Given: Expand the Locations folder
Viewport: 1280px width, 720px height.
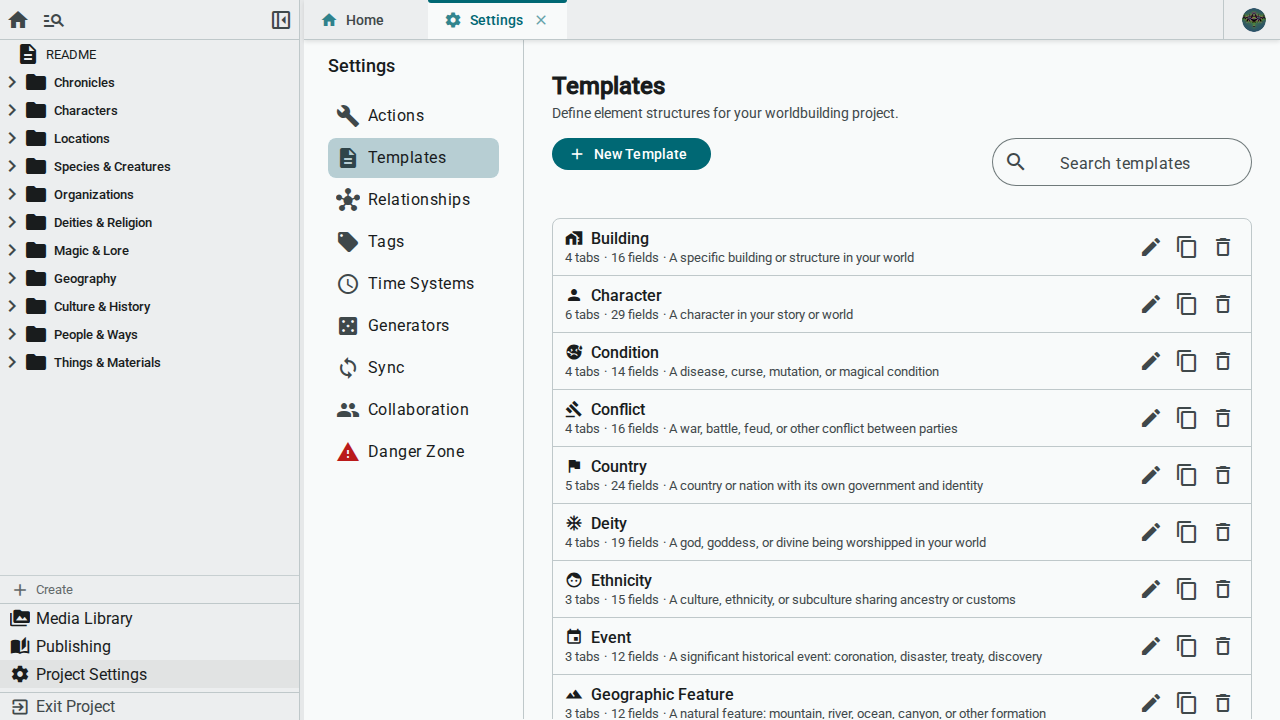Looking at the screenshot, I should [12, 138].
